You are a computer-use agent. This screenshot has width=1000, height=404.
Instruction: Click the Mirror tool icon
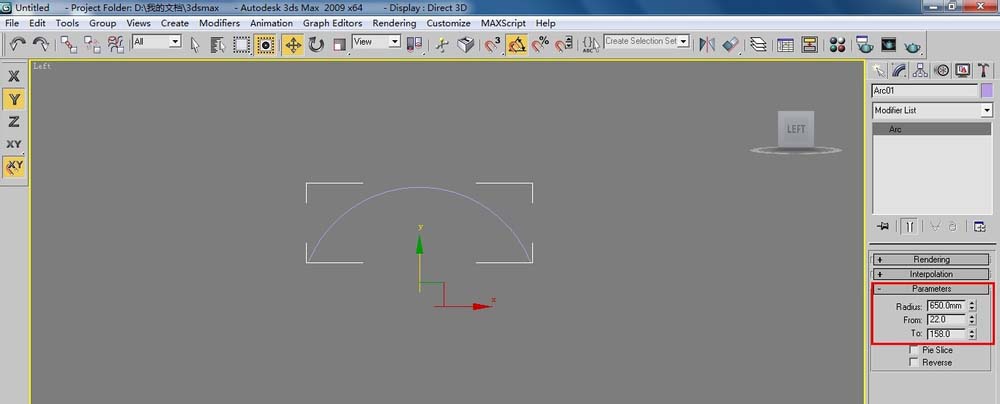[x=707, y=44]
